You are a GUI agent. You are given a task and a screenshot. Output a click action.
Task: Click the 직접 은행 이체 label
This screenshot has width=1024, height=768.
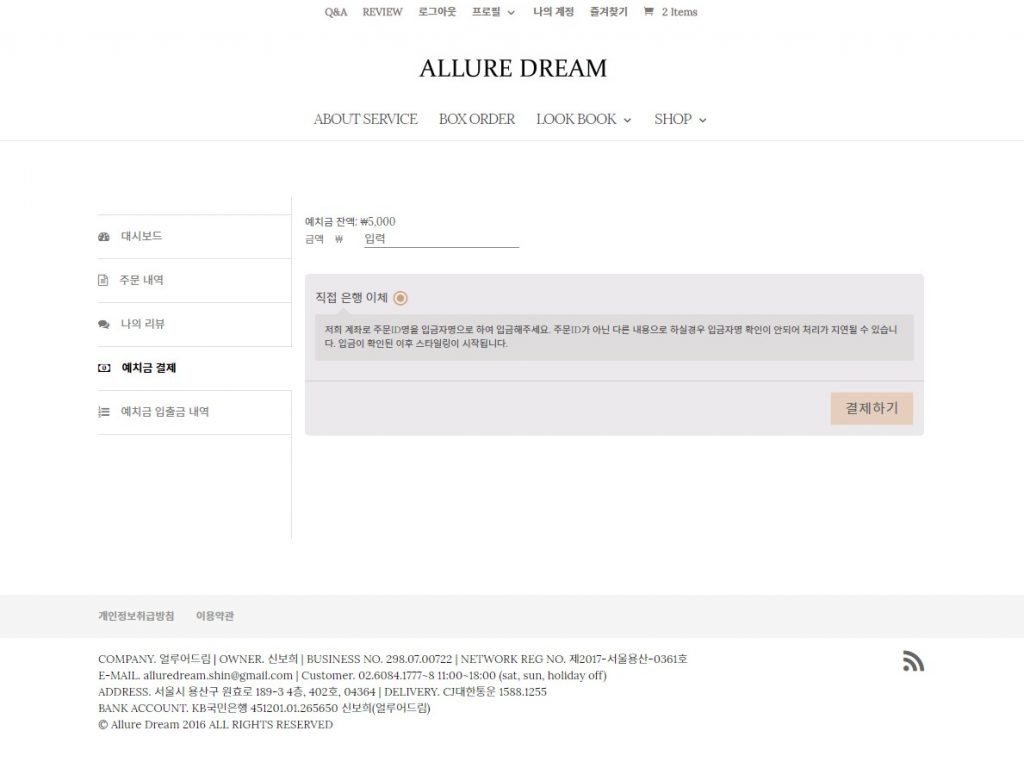(351, 298)
